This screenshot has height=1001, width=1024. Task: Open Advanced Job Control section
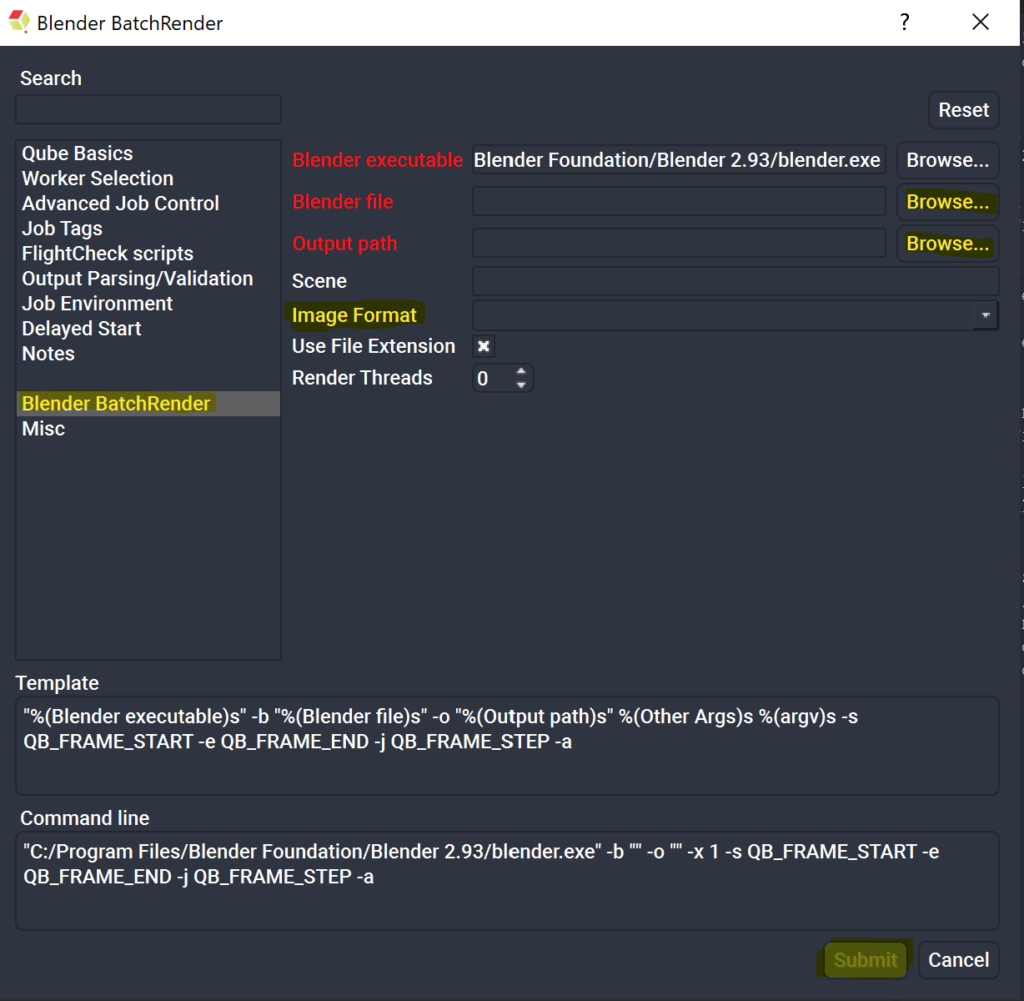coord(120,203)
